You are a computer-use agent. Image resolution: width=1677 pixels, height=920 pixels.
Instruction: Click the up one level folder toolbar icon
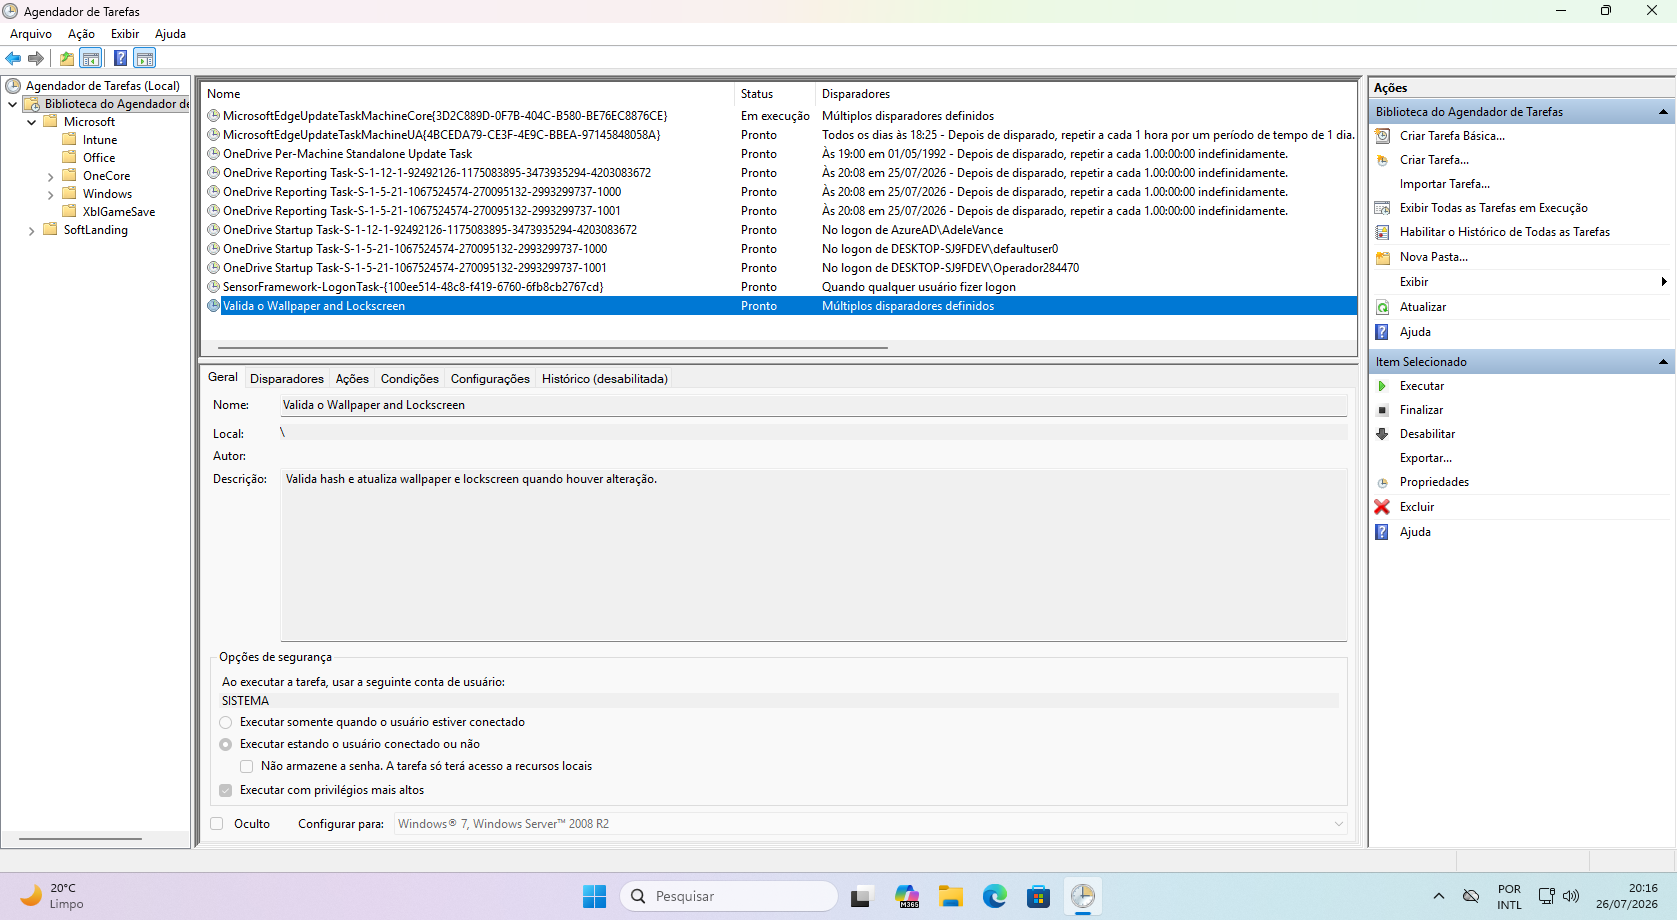click(x=67, y=58)
